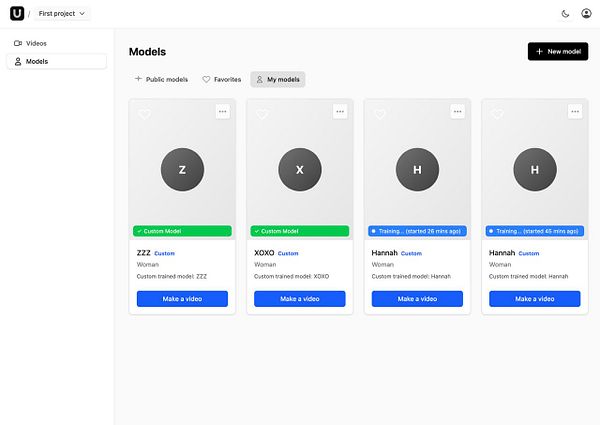Favorite the XOXO model with heart
Screen dimensions: 600x425
click(x=262, y=114)
